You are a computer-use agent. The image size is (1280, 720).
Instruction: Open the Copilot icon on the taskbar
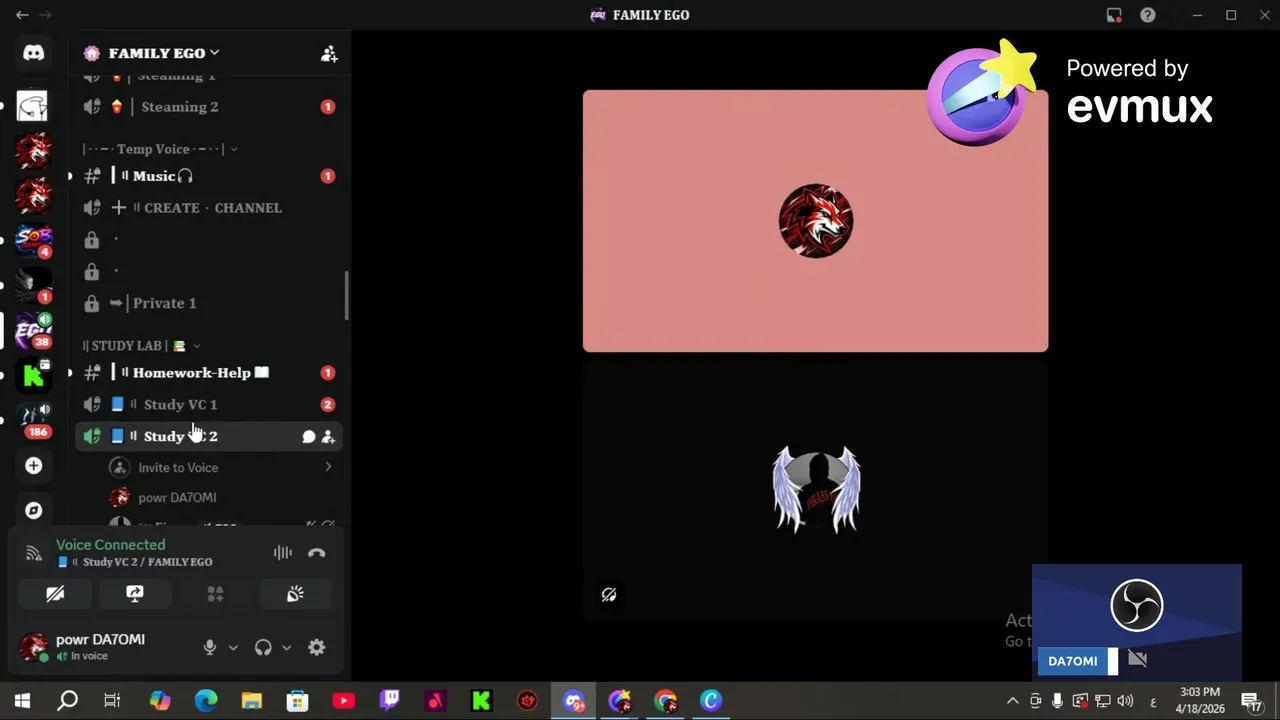click(159, 701)
